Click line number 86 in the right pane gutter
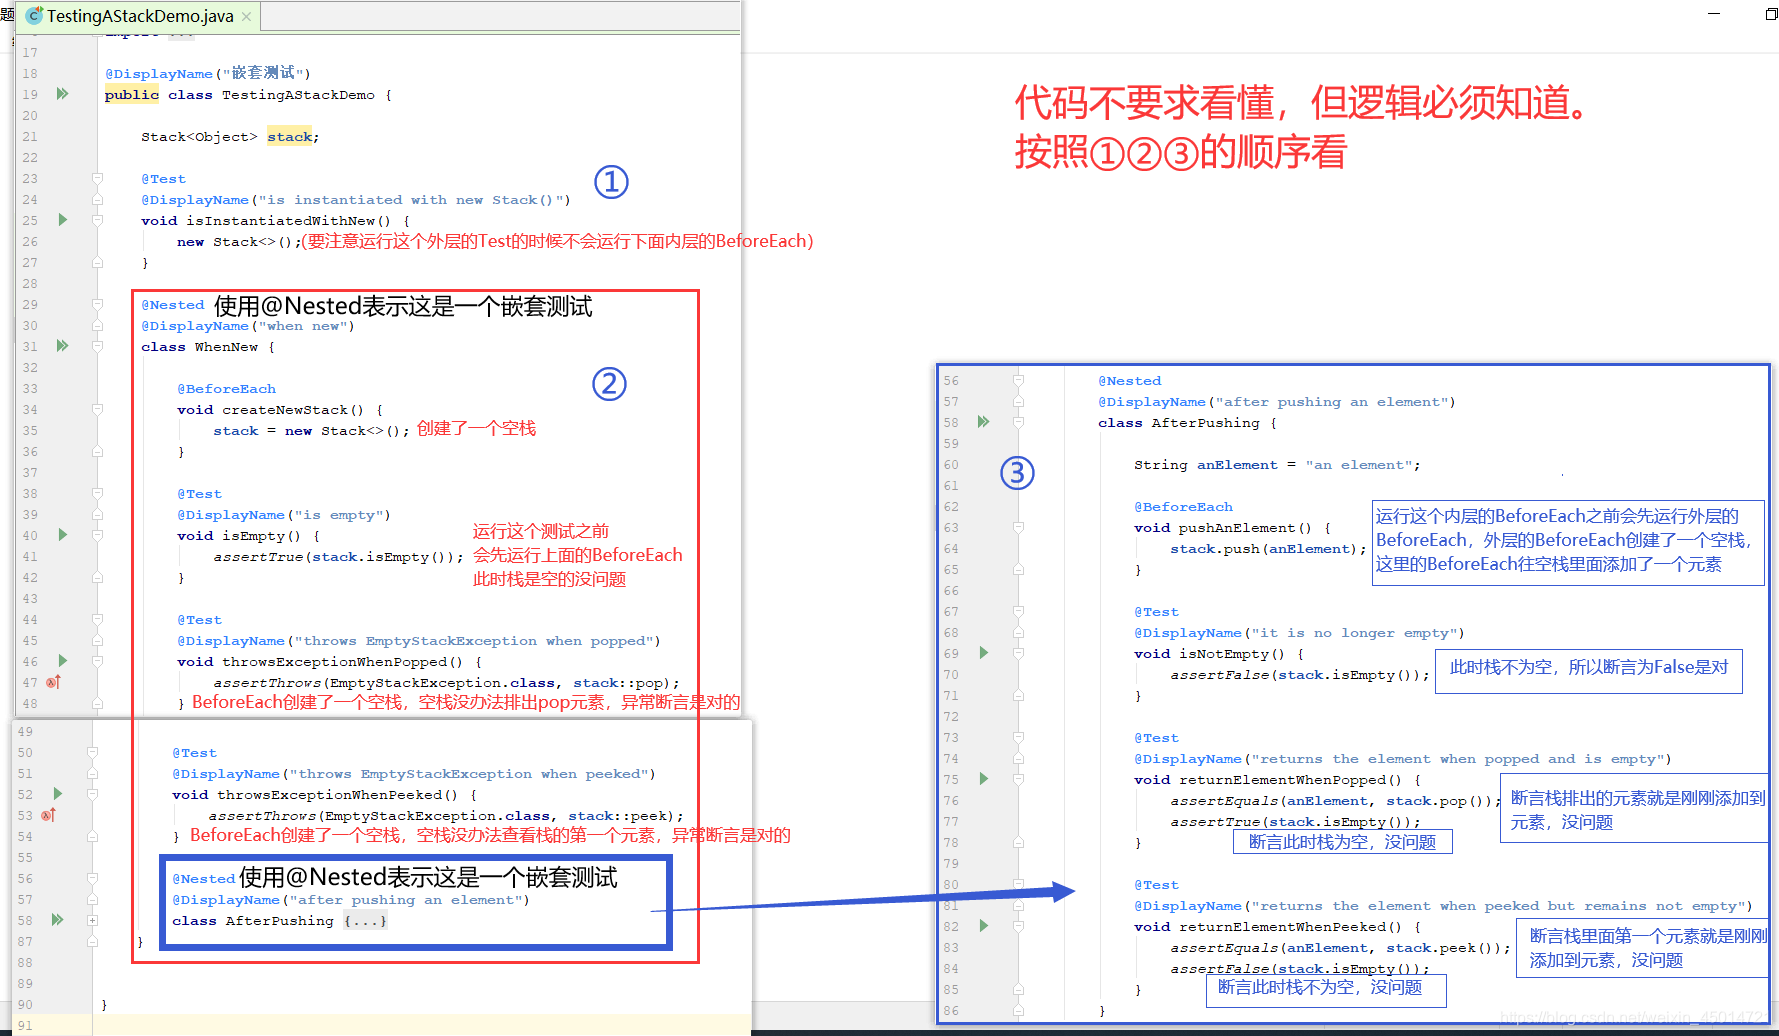The height and width of the screenshot is (1036, 1779). coord(951,1011)
